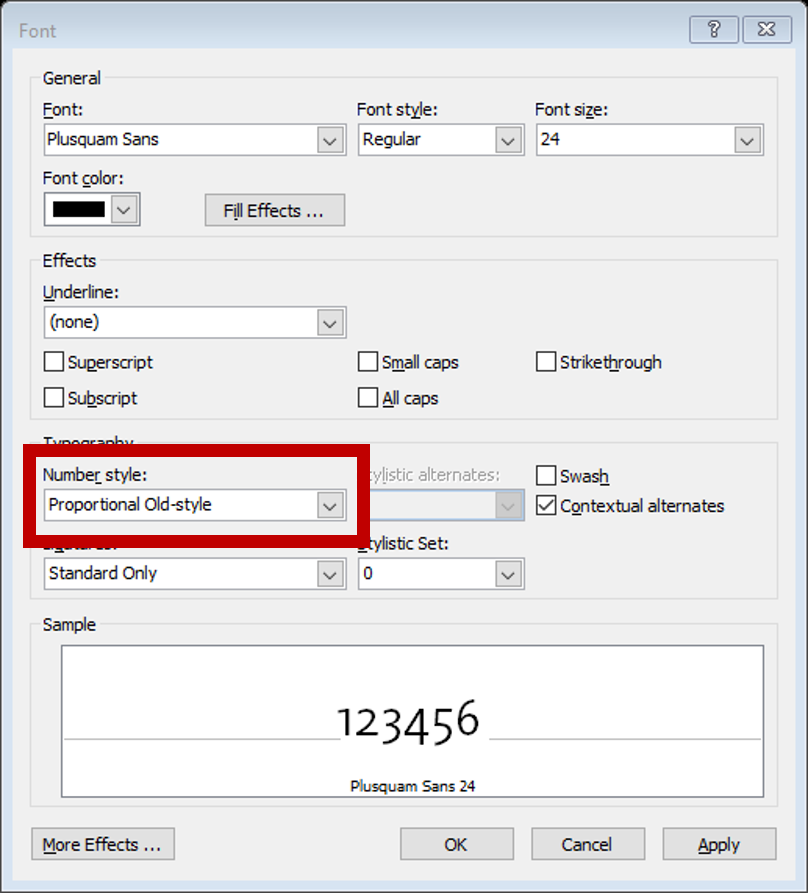808x893 pixels.
Task: Click the Apply button
Action: (x=719, y=844)
